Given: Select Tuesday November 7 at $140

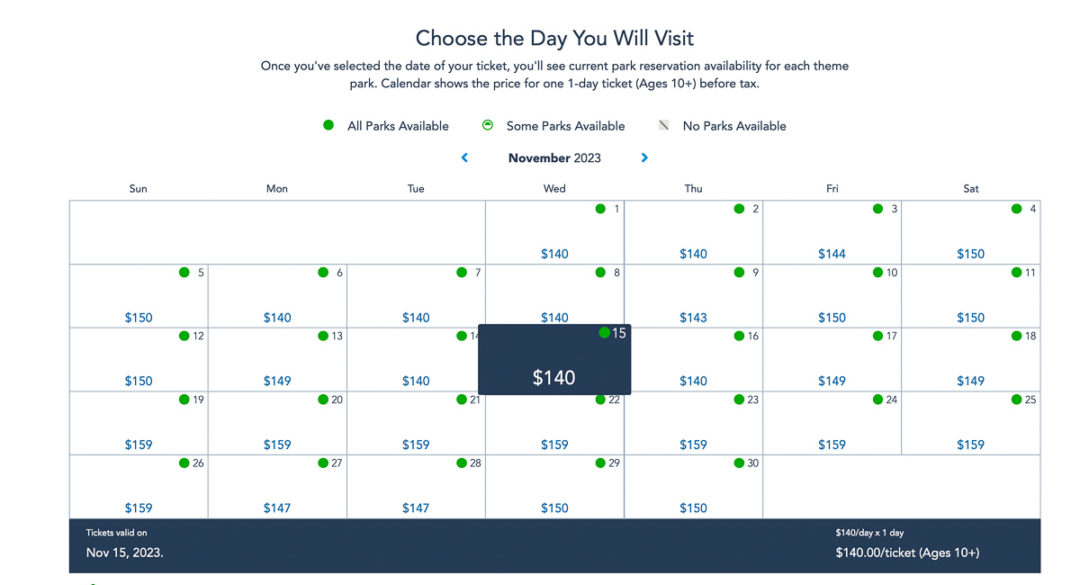Looking at the screenshot, I should point(416,296).
